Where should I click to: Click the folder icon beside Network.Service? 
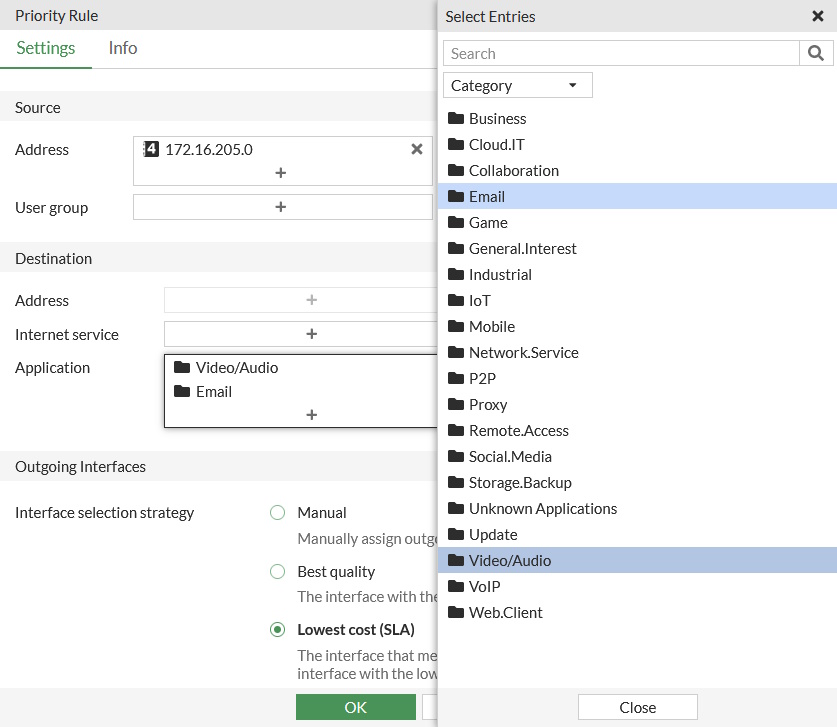coord(455,352)
